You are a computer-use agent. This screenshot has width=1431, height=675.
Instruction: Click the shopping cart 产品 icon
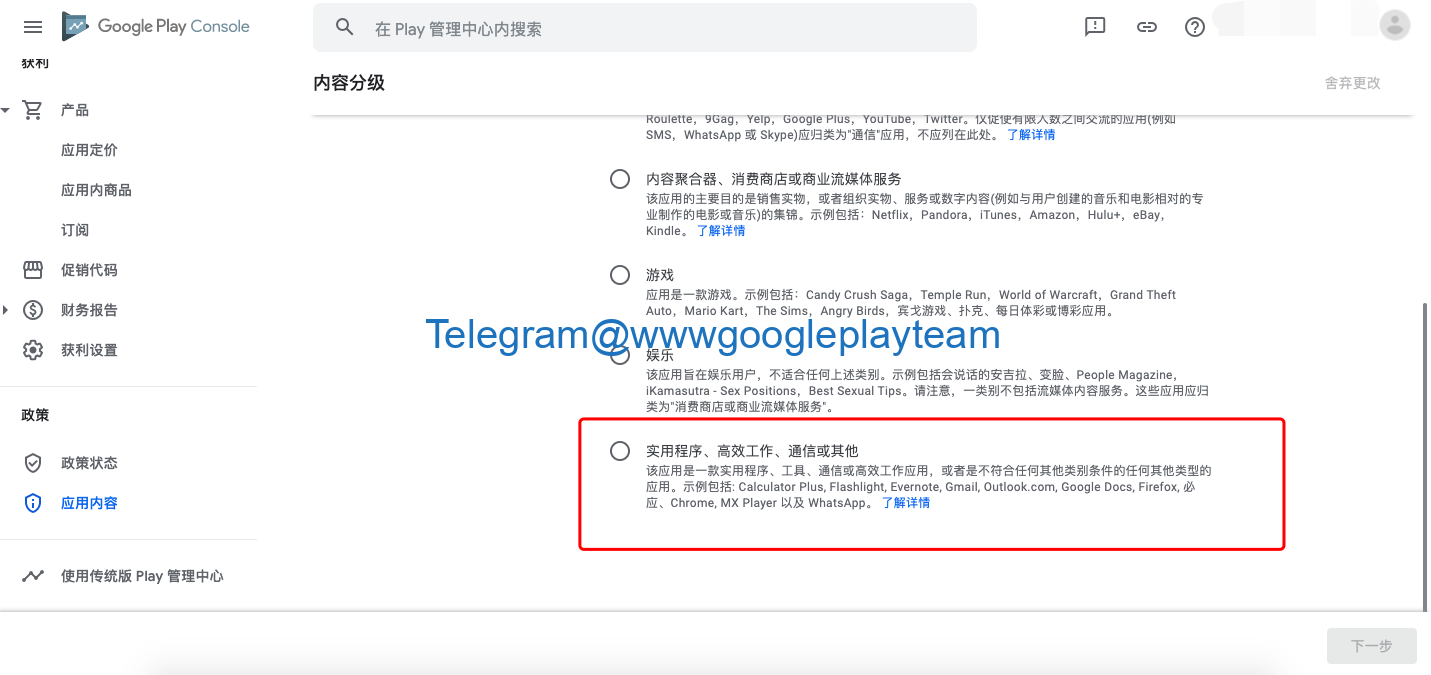point(33,110)
